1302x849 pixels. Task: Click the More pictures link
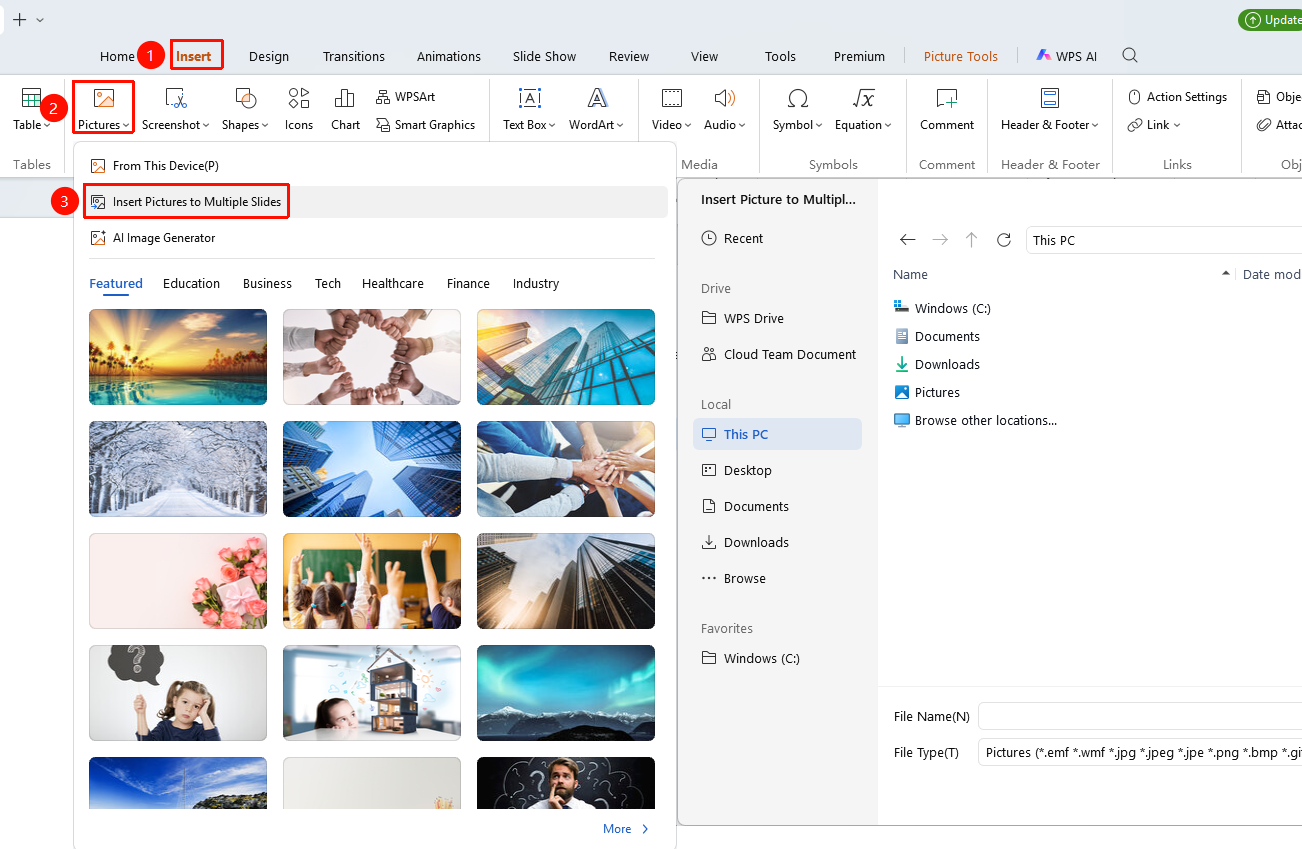click(626, 829)
